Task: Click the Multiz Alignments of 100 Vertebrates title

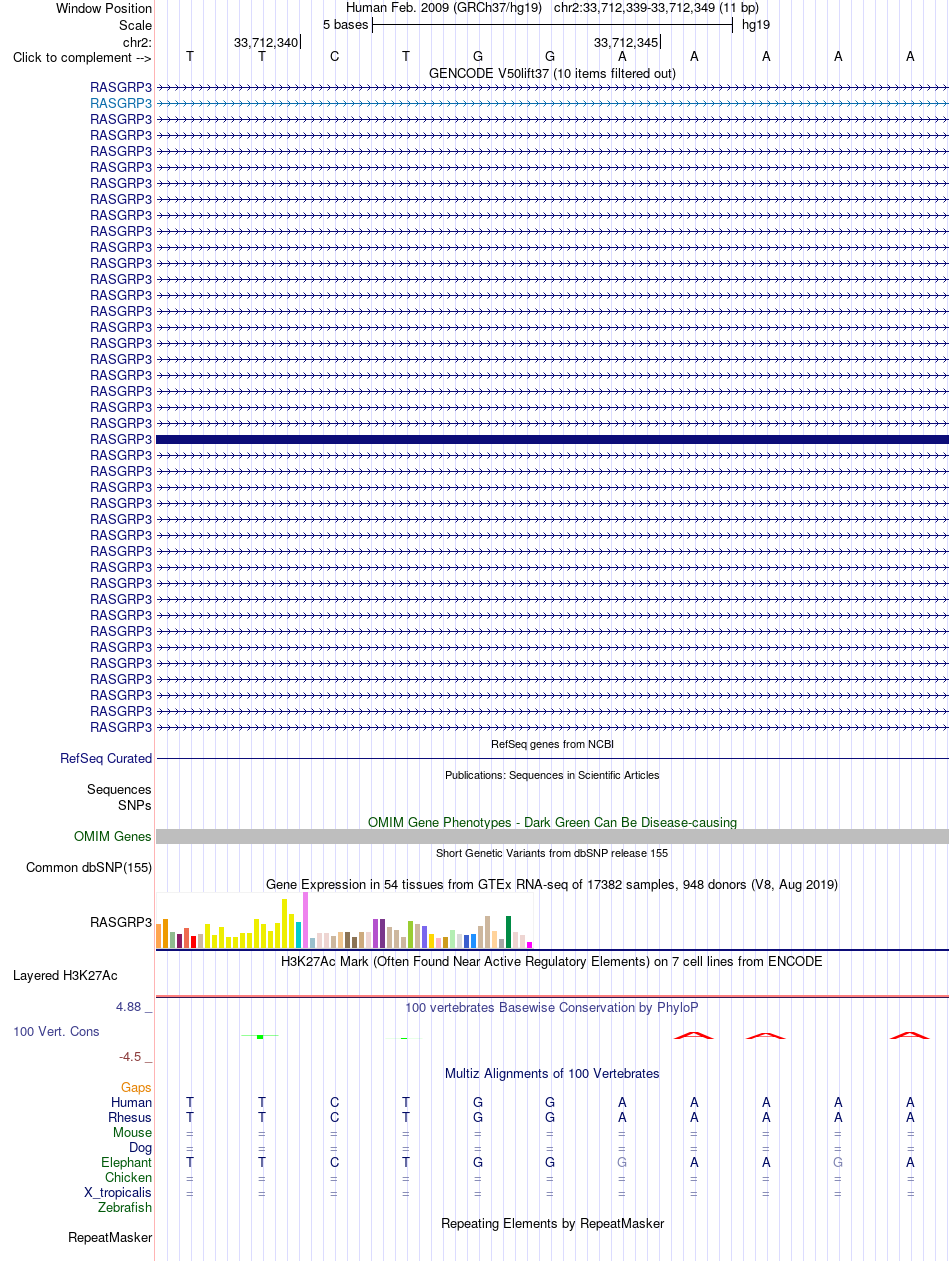Action: 552,1073
